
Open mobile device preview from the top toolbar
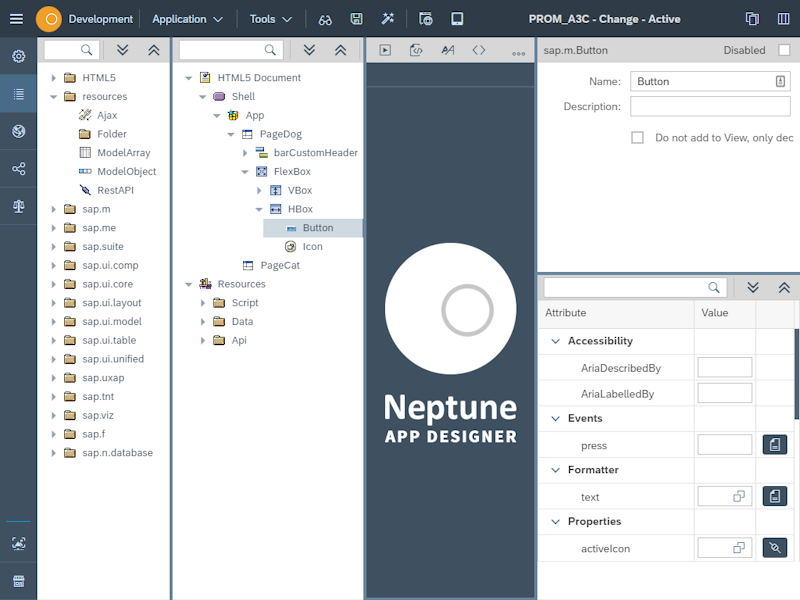[x=455, y=18]
